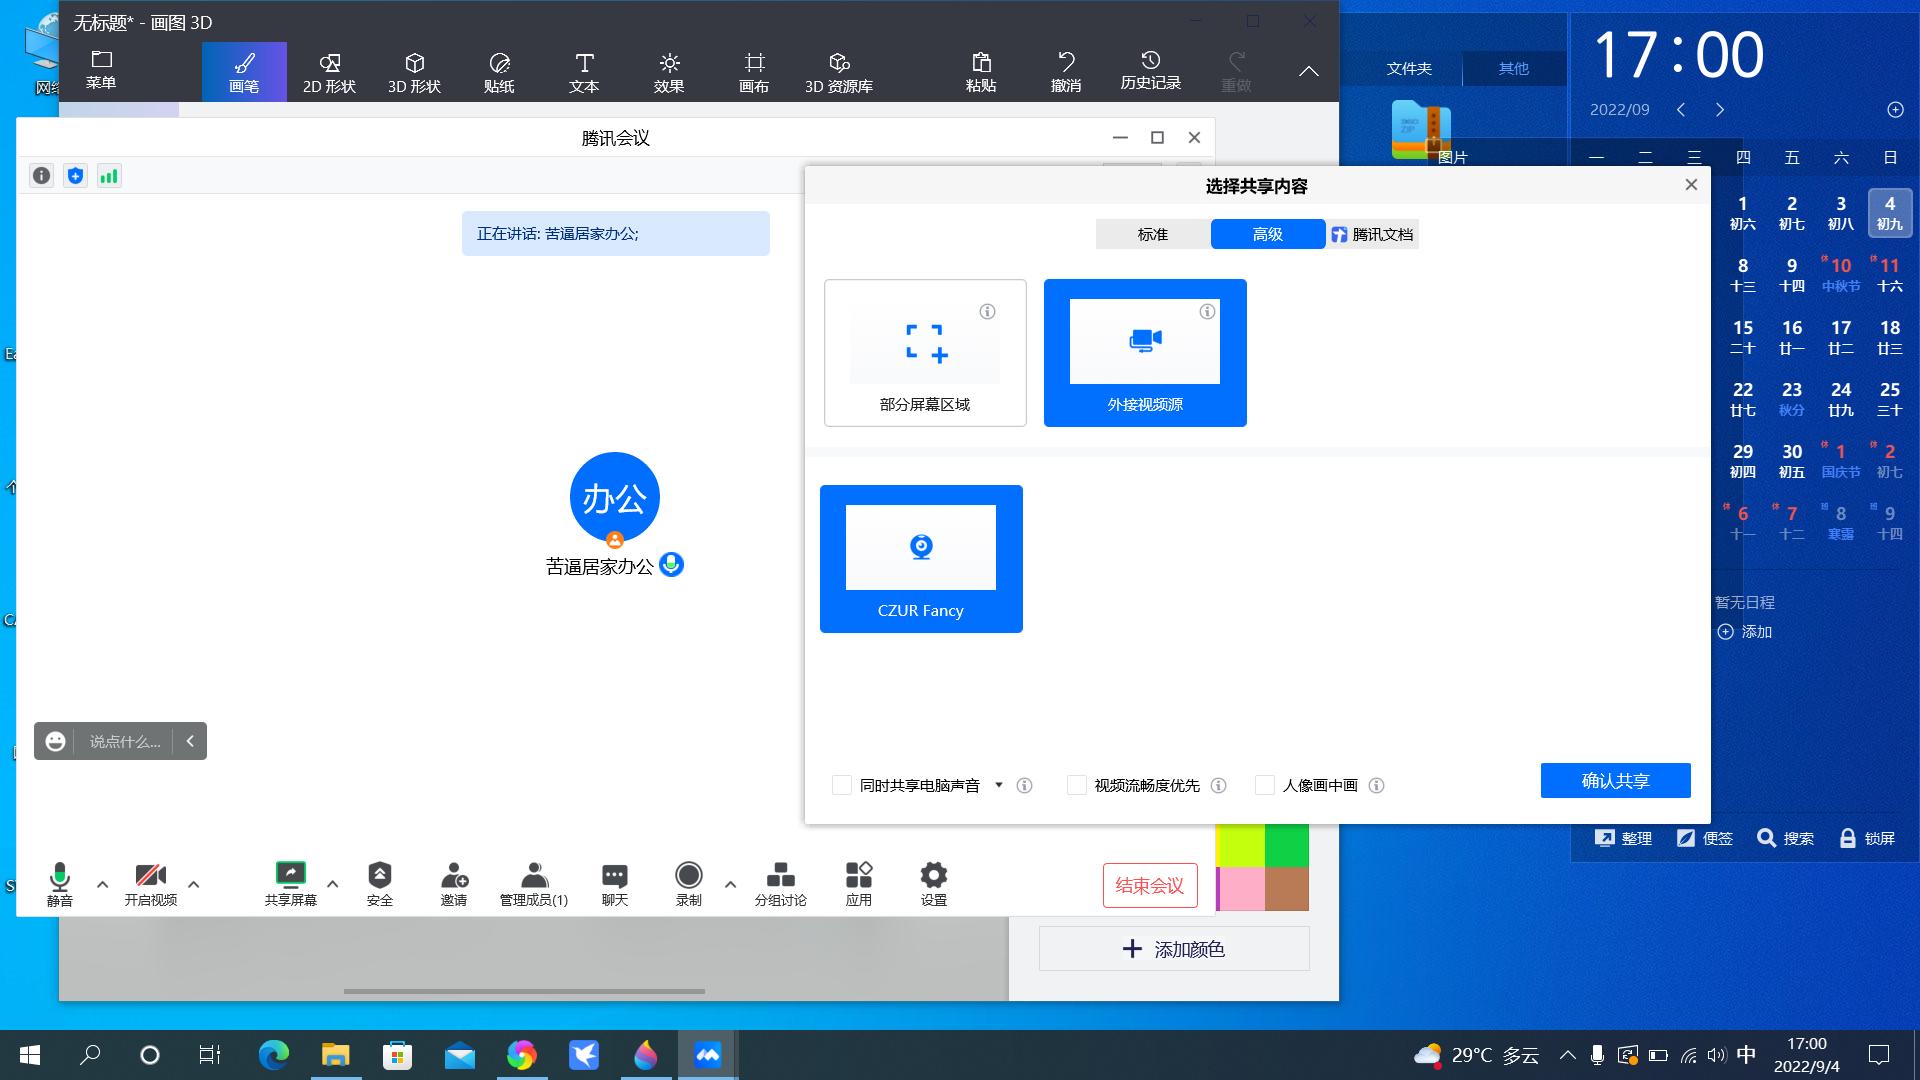The image size is (1920, 1080).
Task: Click Confirm Share button
Action: pos(1615,780)
